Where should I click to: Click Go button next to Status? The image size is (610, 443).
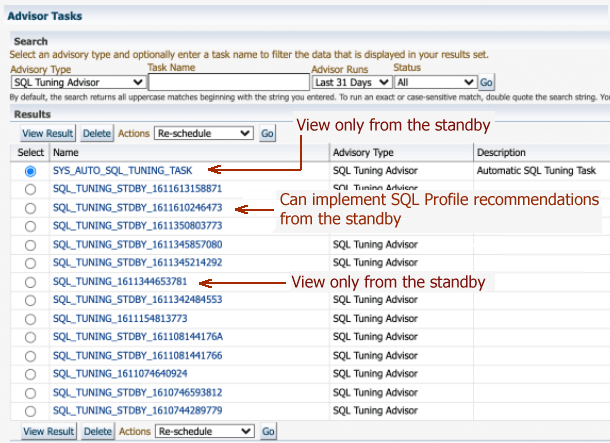pos(486,82)
